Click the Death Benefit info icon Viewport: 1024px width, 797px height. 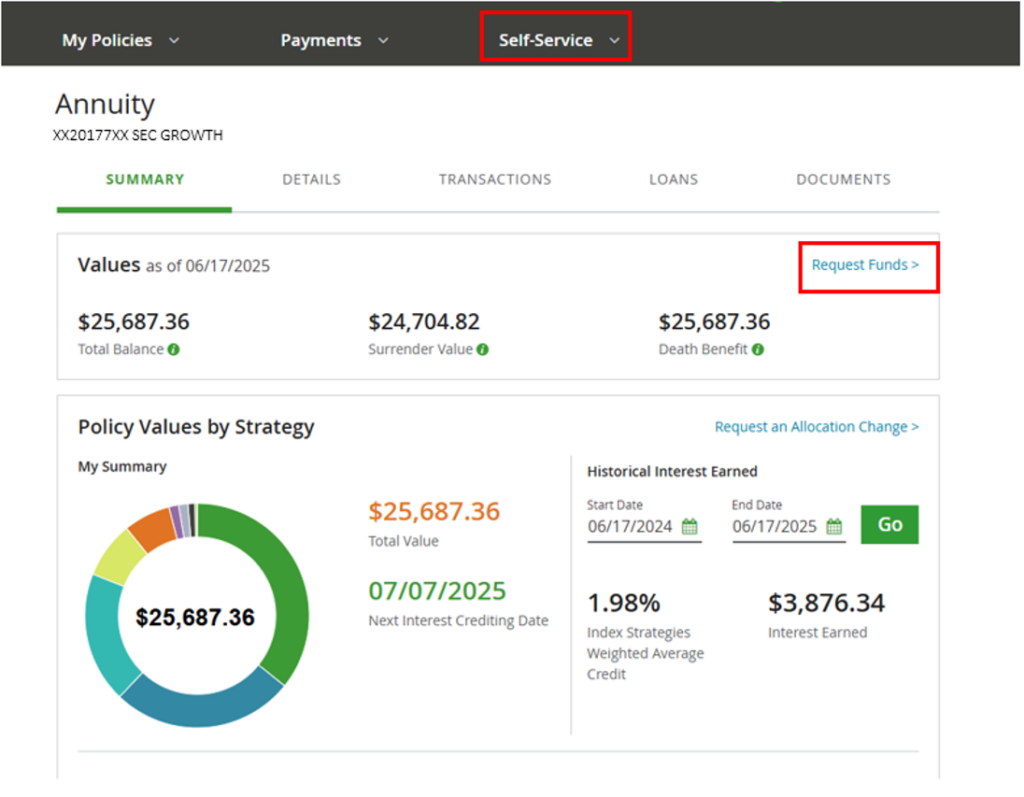[758, 350]
